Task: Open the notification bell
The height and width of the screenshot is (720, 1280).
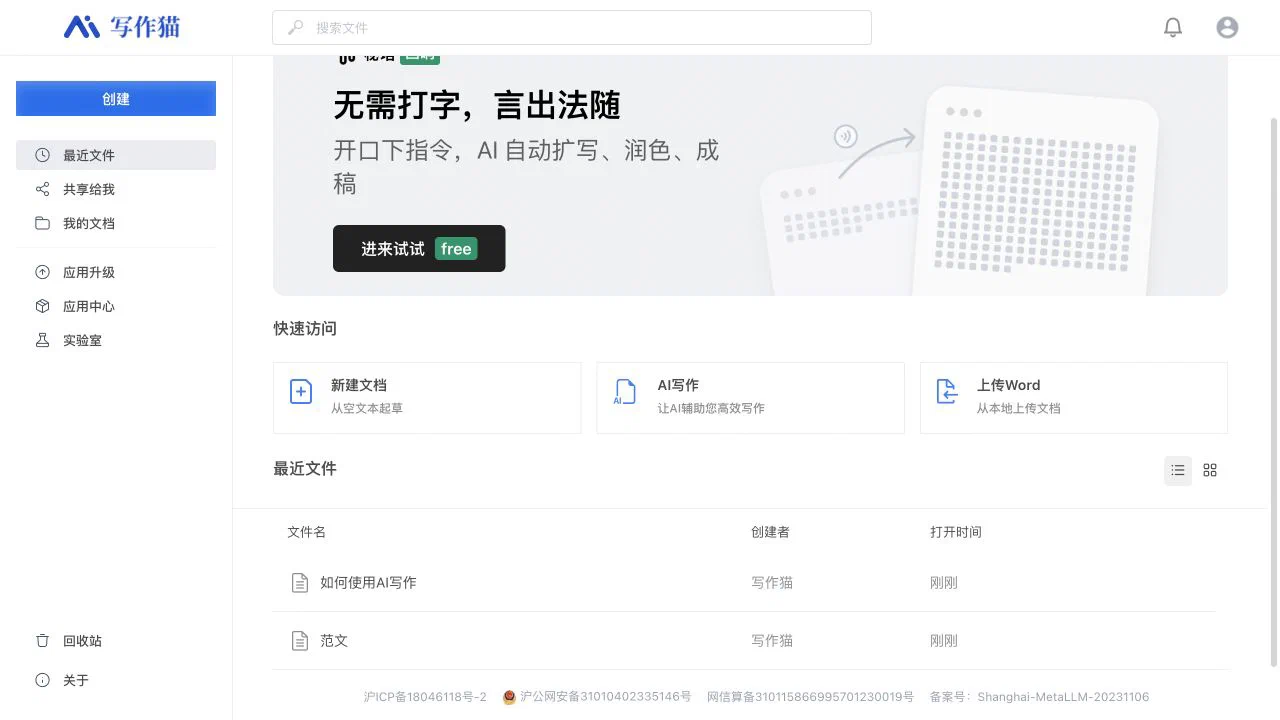Action: point(1173,28)
